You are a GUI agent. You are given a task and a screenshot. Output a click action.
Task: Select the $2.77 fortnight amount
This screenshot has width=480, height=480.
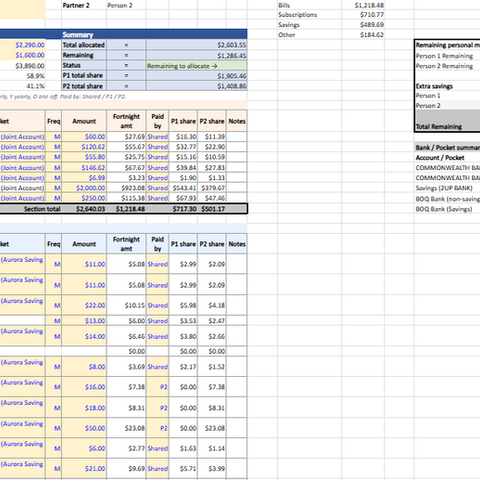(126, 448)
